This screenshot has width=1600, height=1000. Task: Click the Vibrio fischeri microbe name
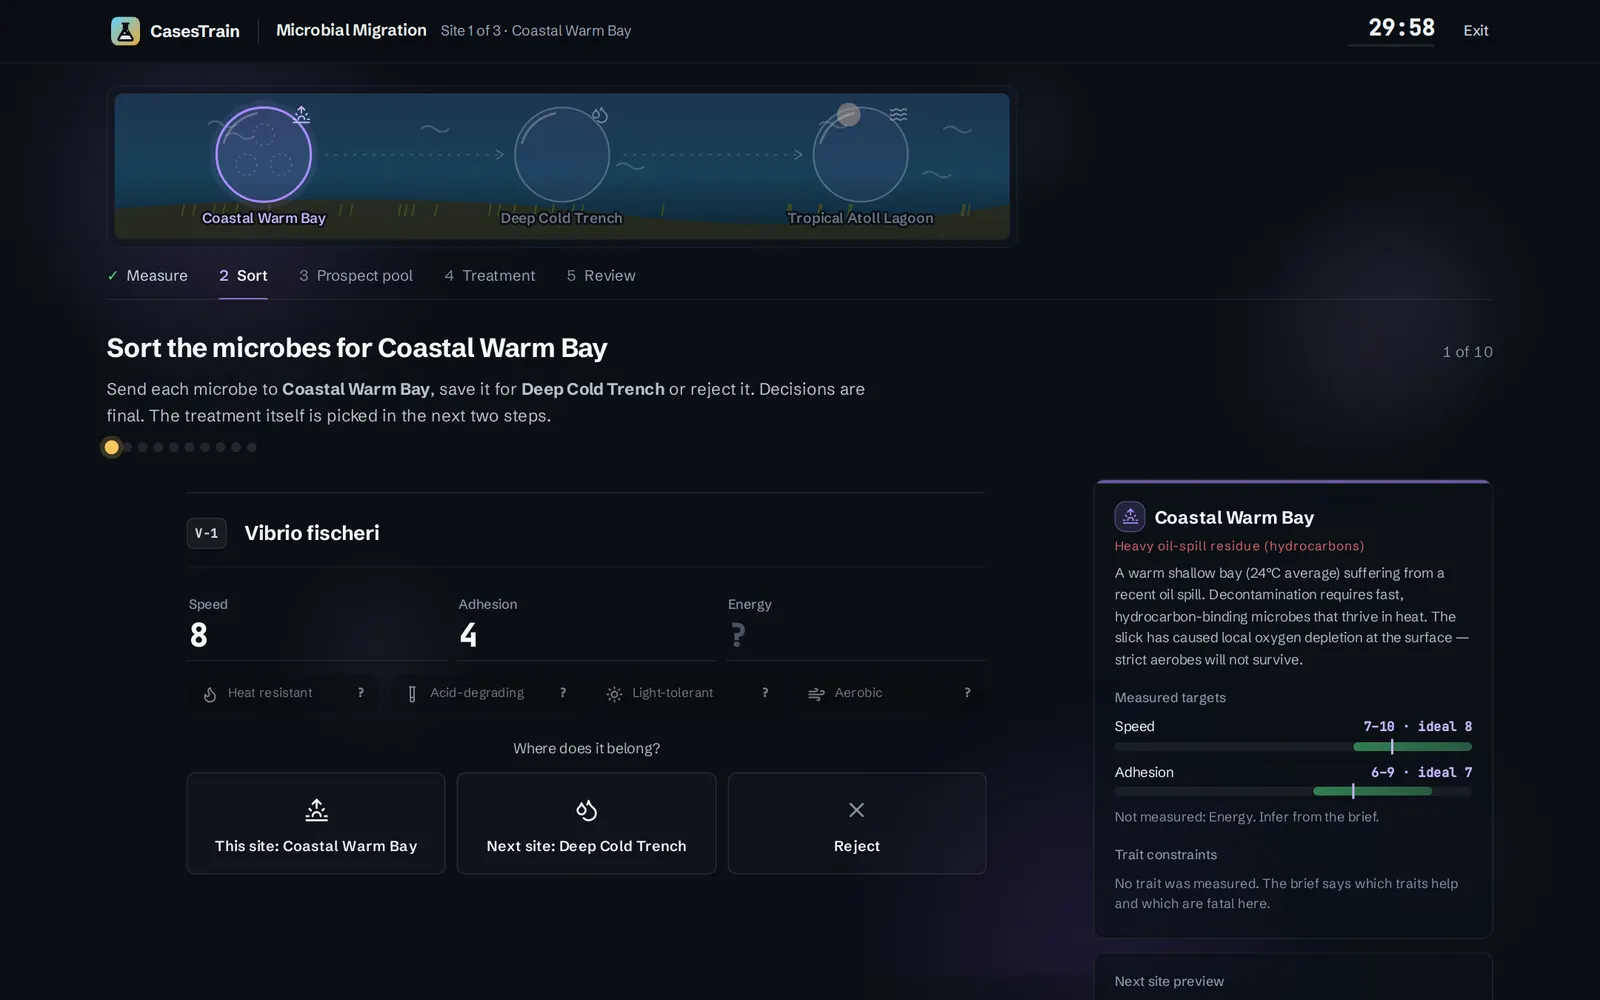point(312,534)
